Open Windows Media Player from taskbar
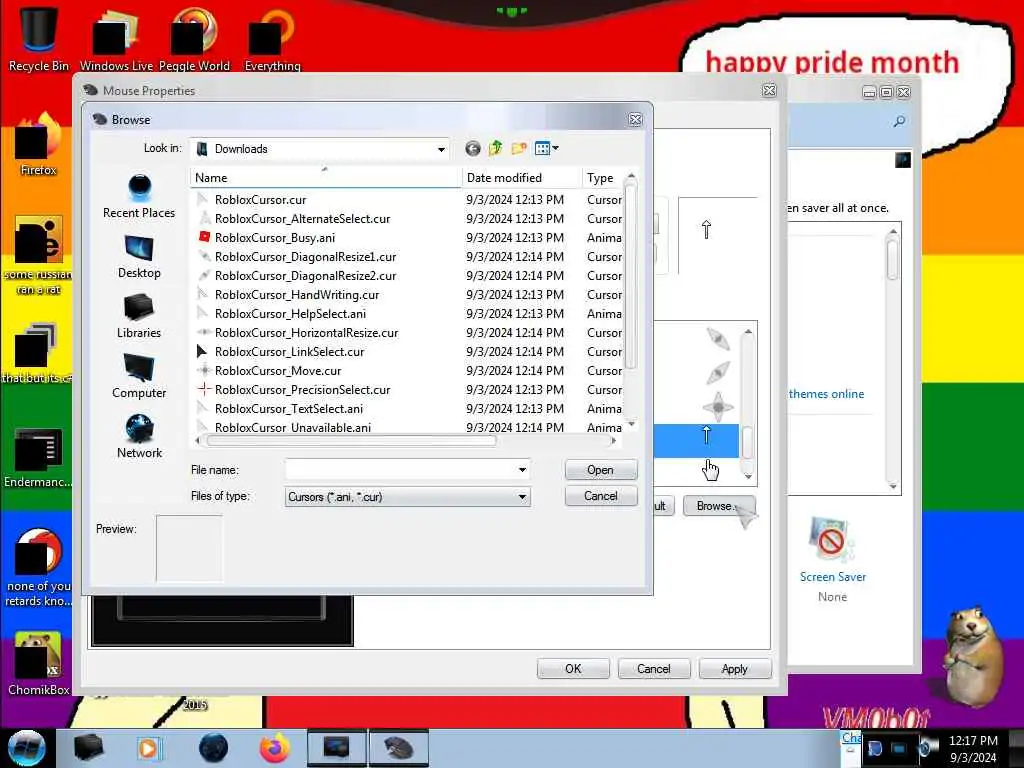The height and width of the screenshot is (768, 1024). pos(148,748)
